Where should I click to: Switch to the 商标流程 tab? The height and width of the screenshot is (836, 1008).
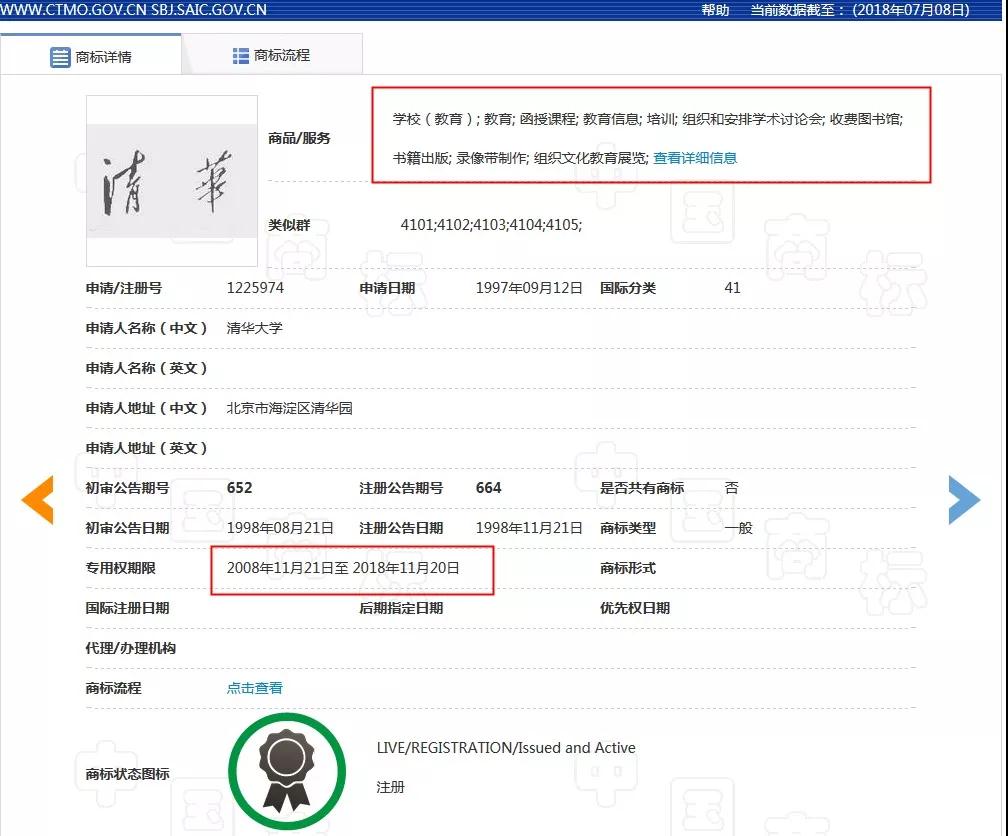tap(272, 55)
